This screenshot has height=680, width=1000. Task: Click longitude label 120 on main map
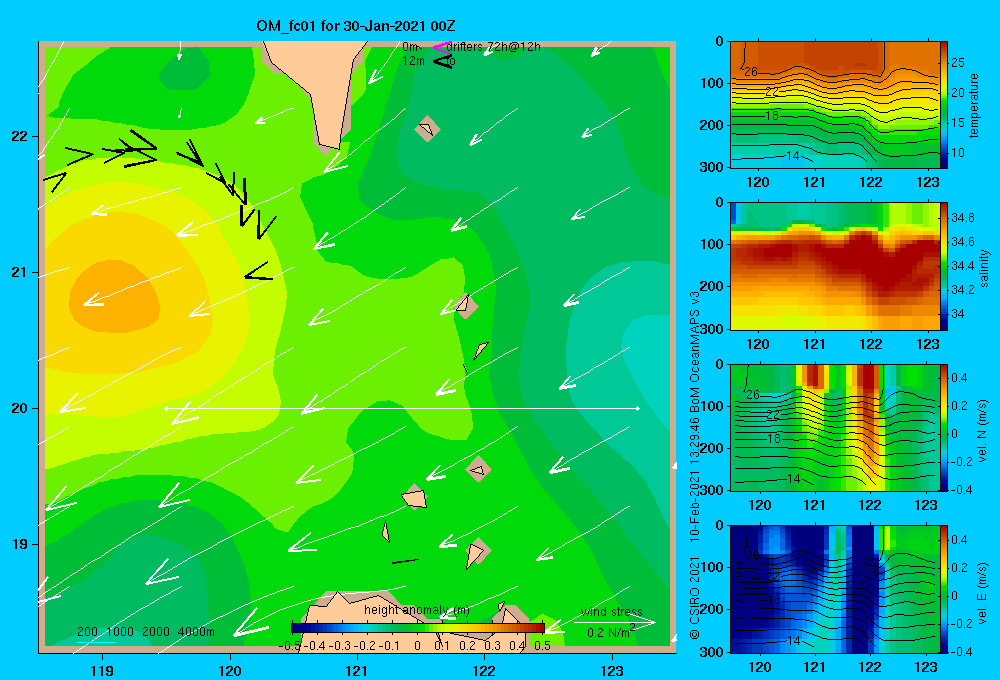(230, 671)
